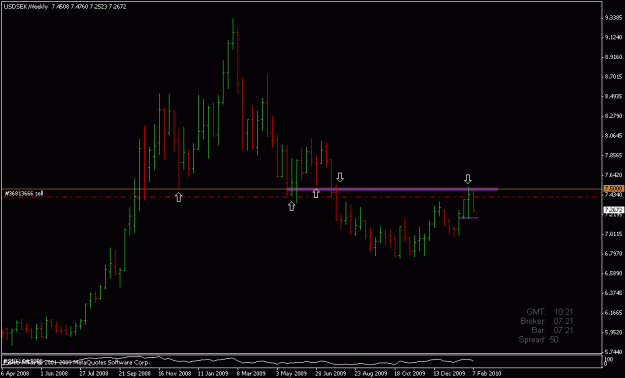Click the 8.7015 price scale label
Screen dimensions: 625x378
click(613, 77)
